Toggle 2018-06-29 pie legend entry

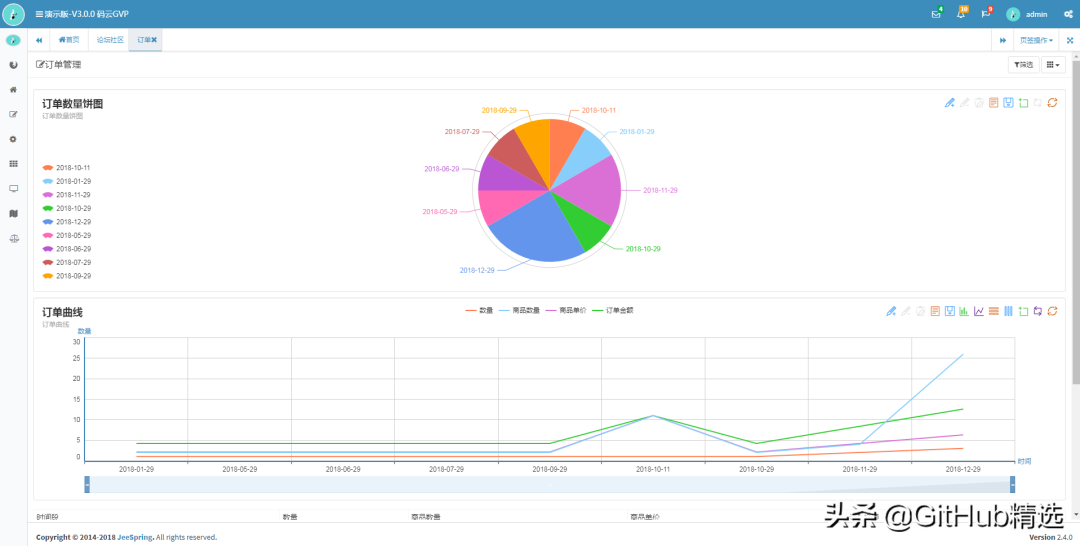click(x=66, y=249)
